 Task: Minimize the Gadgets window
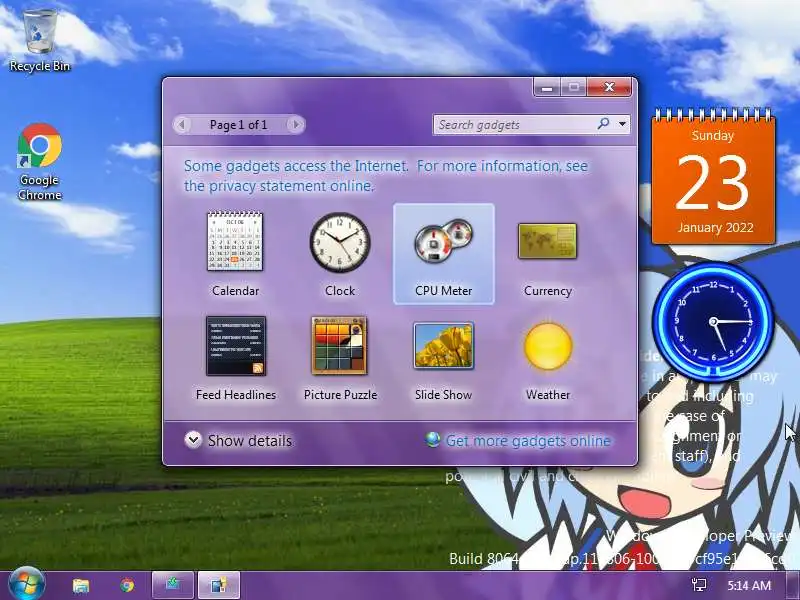click(547, 87)
